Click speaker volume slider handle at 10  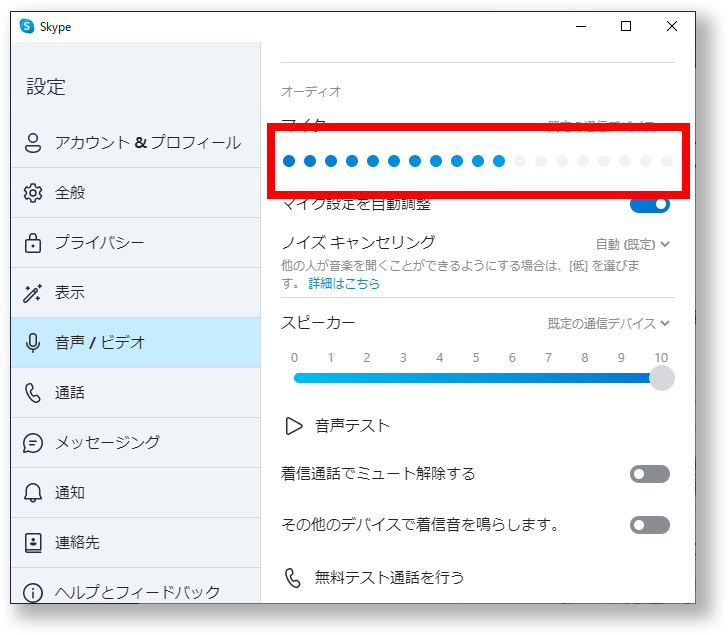(662, 378)
